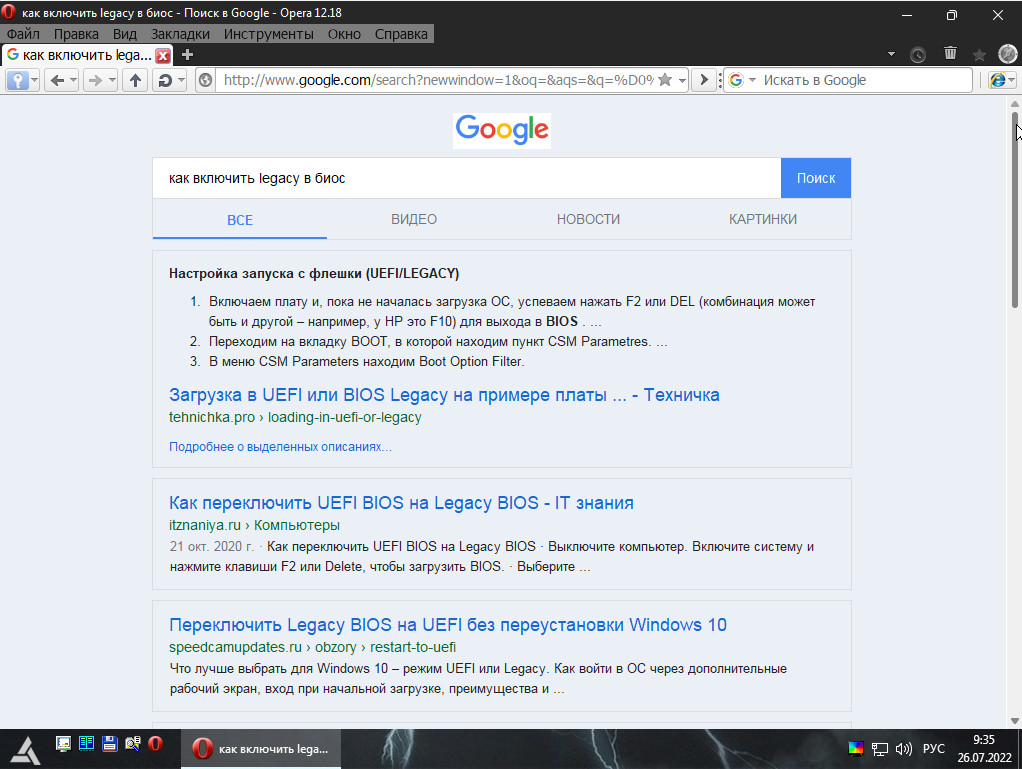
Task: Open in Internet Explorer icon
Action: pyautogui.click(x=997, y=80)
